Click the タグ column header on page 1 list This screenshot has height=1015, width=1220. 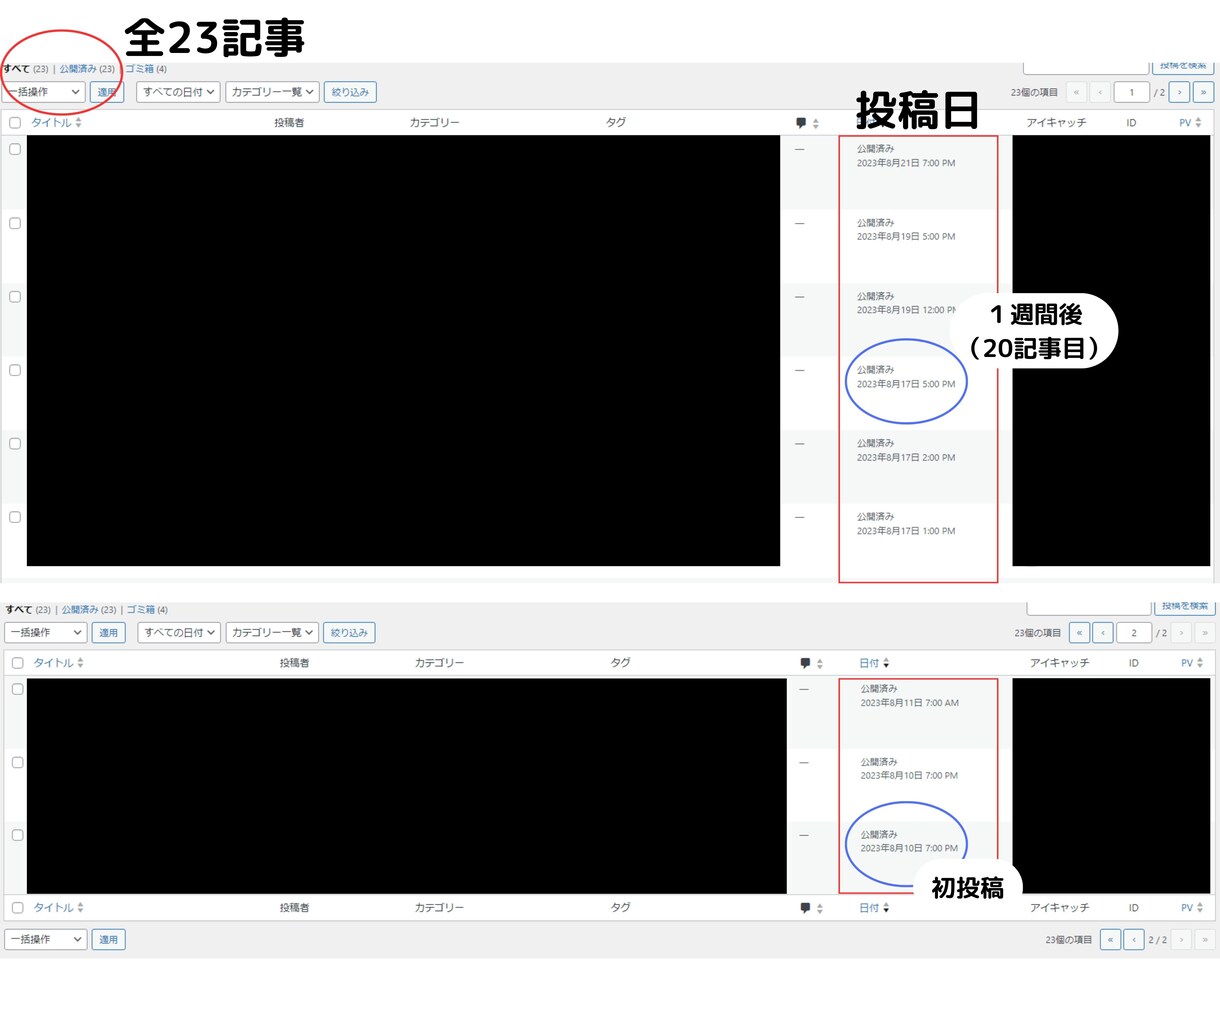coord(616,123)
